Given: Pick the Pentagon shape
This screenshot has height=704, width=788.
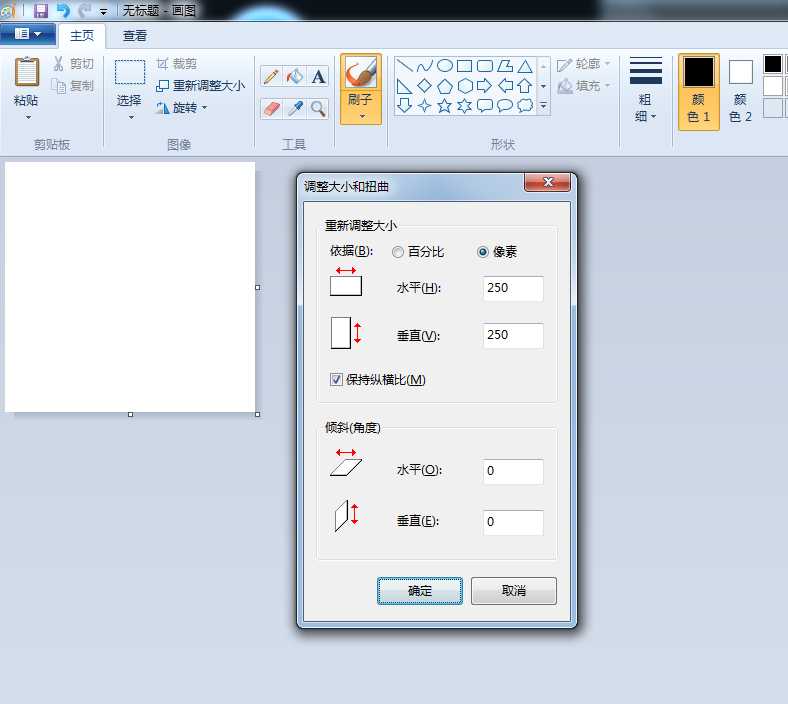Looking at the screenshot, I should click(445, 86).
